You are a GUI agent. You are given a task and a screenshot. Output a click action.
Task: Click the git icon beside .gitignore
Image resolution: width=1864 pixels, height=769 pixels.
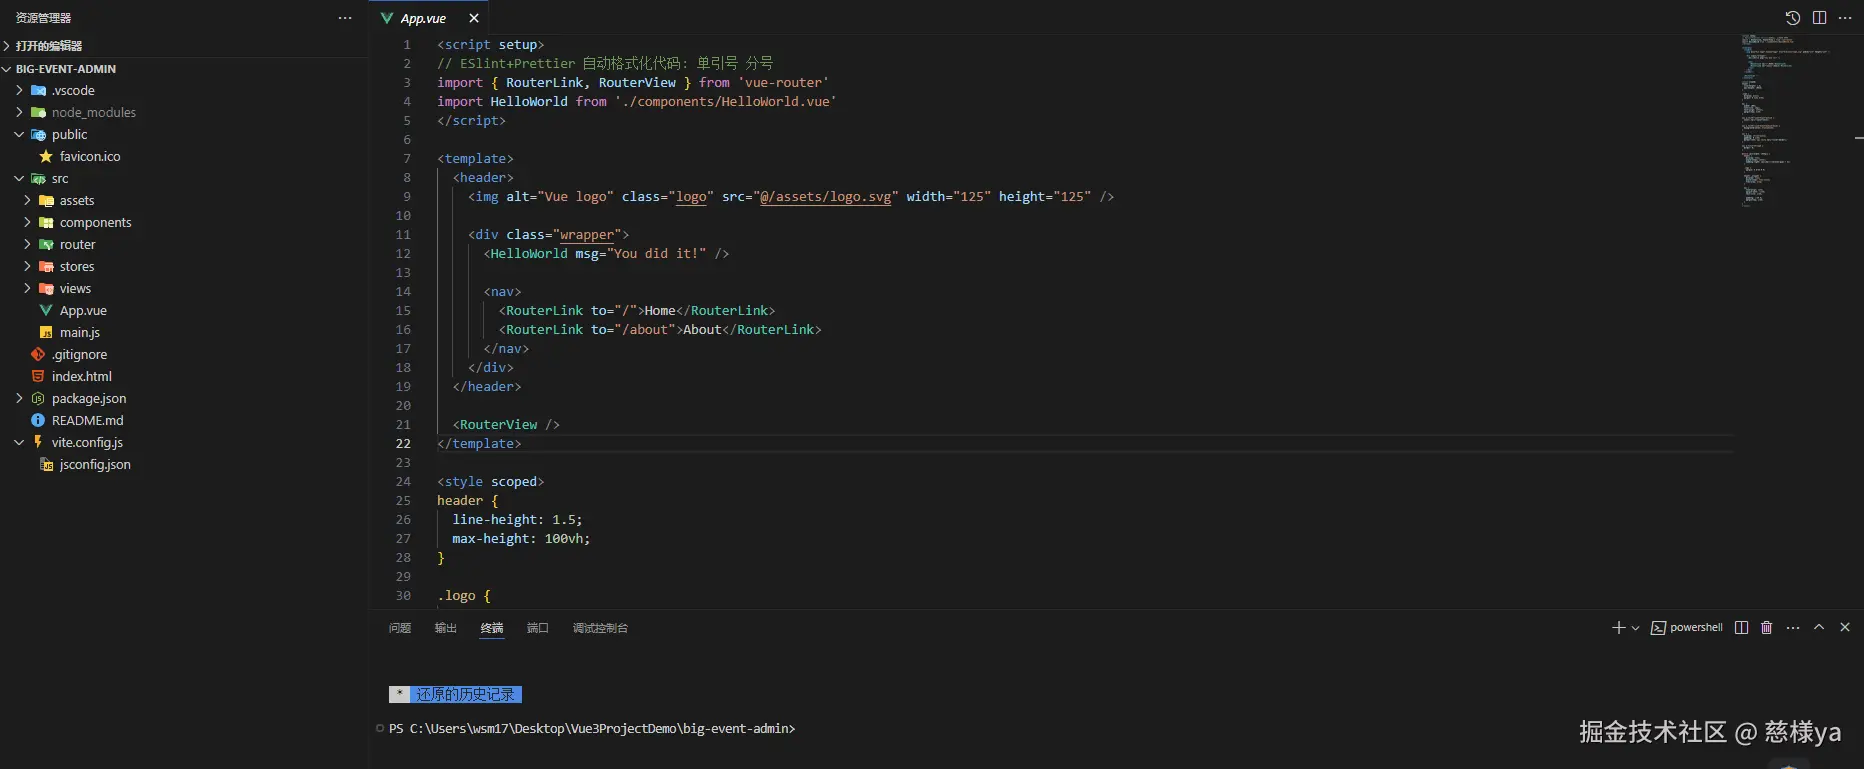pos(38,354)
